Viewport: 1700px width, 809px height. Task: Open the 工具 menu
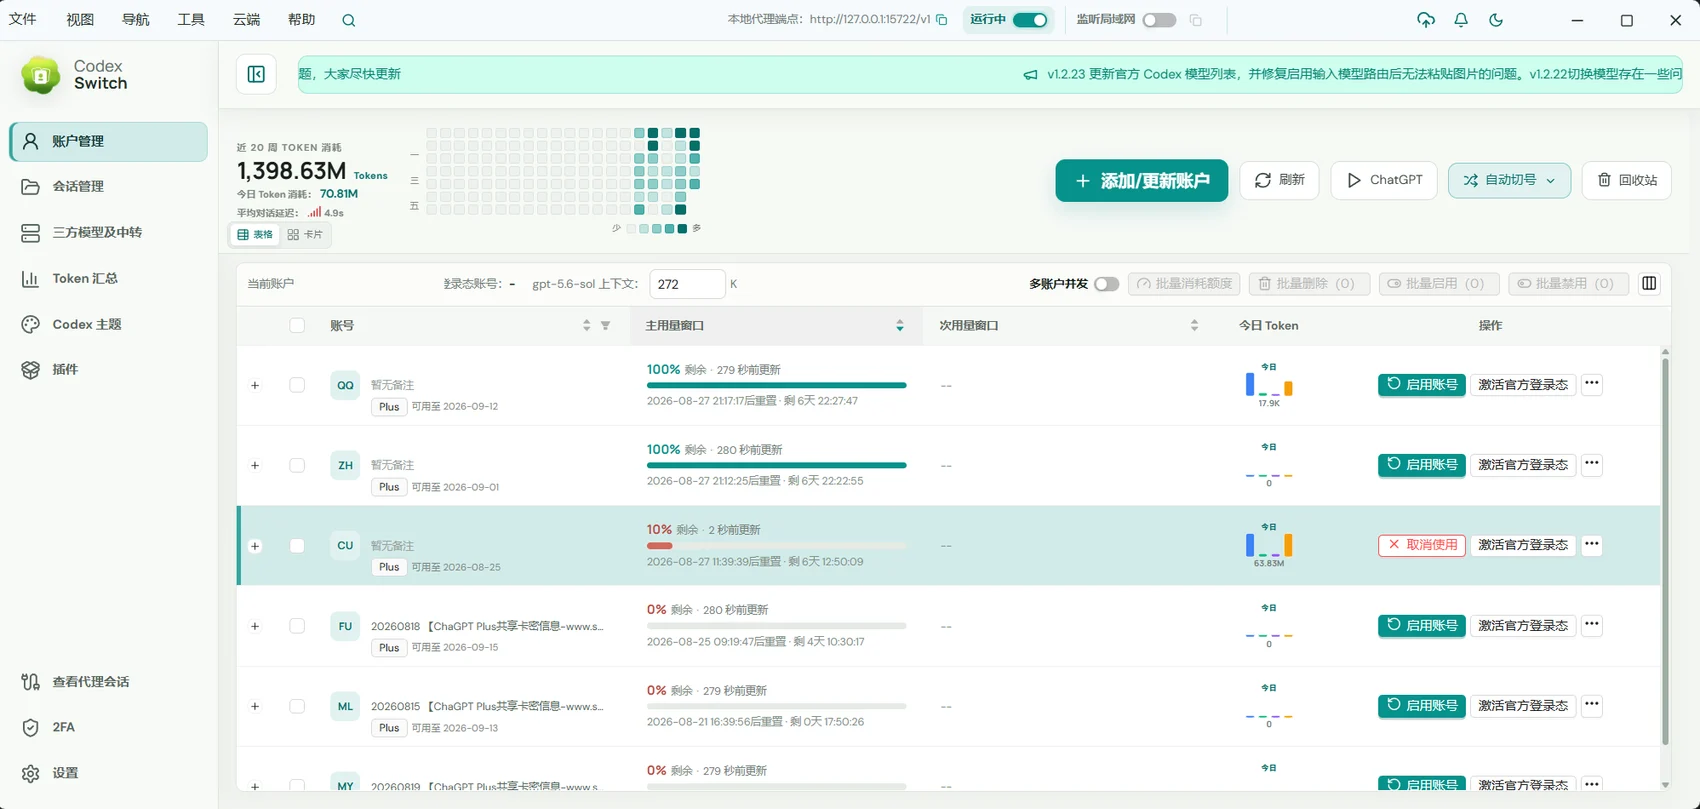pos(191,20)
